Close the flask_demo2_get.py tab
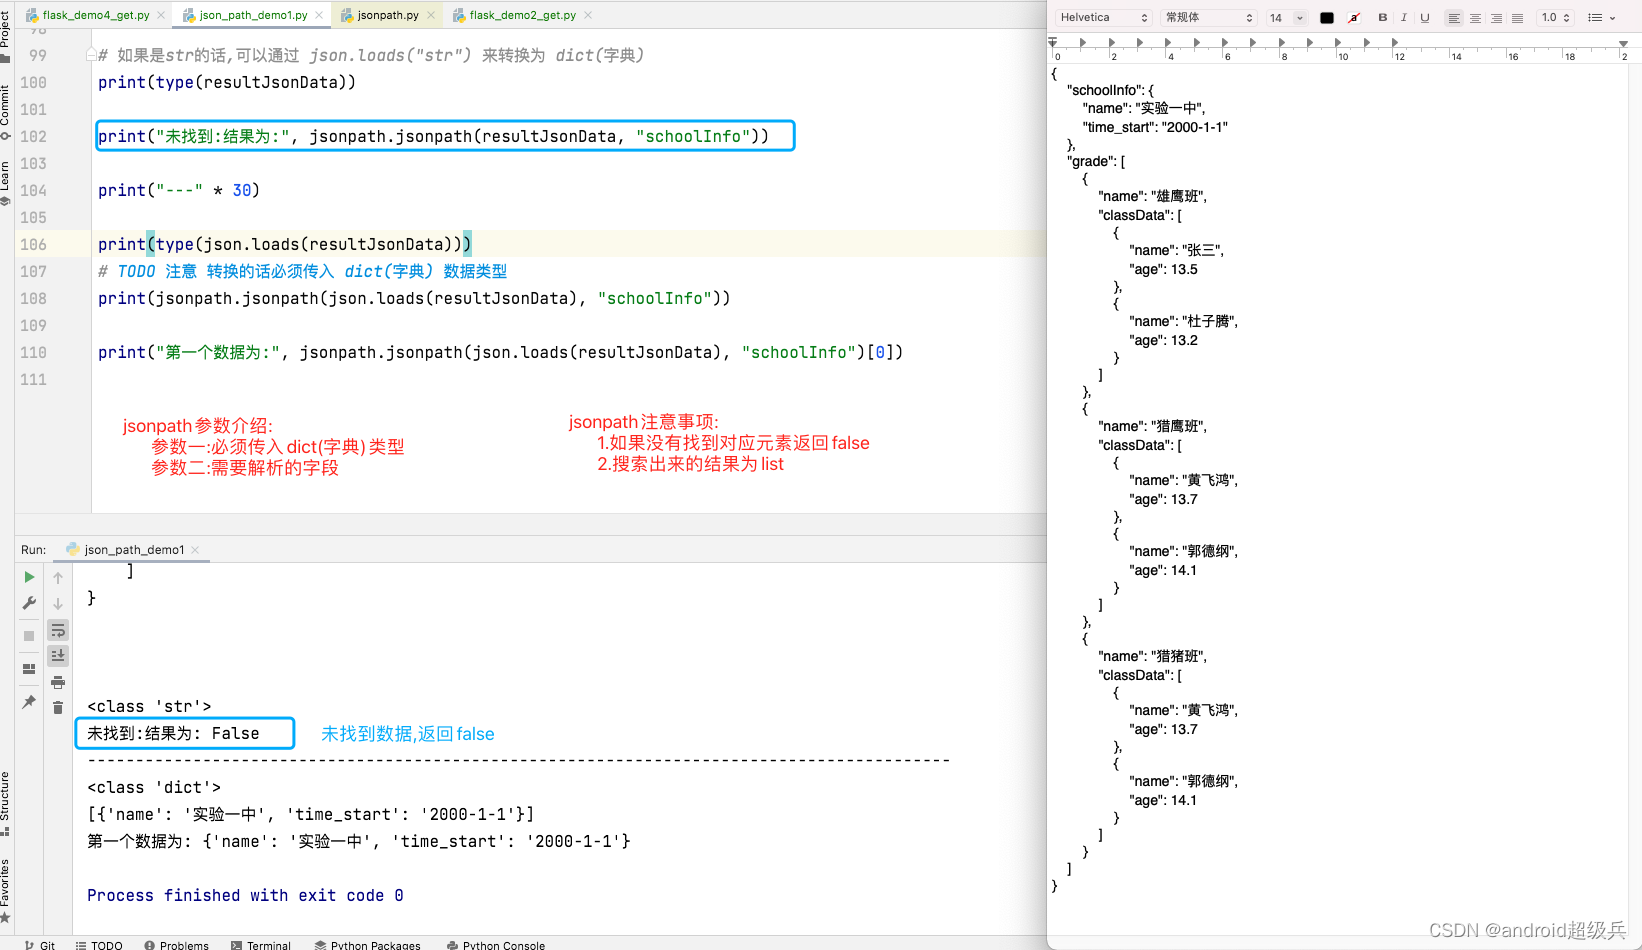Screen dimensions: 1642x950 (x=588, y=15)
